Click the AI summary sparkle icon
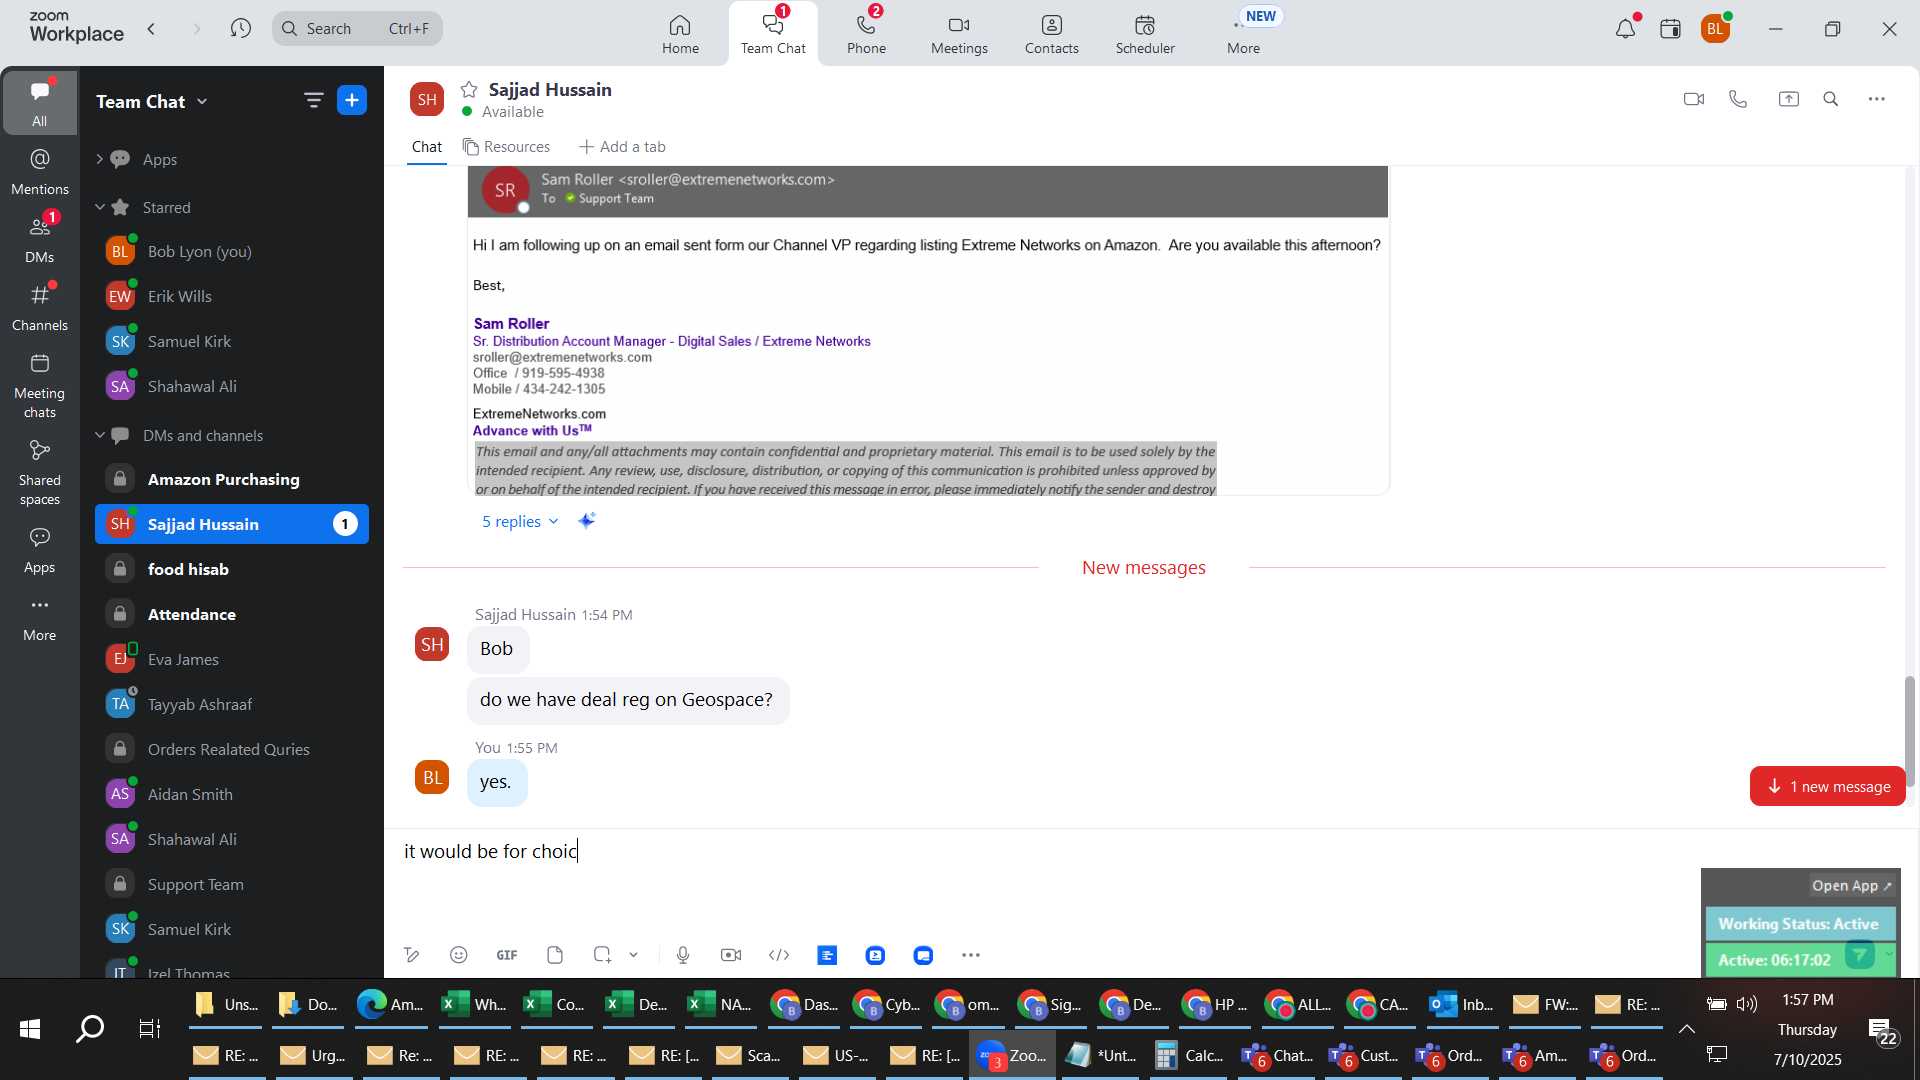This screenshot has height=1080, width=1920. pyautogui.click(x=587, y=520)
